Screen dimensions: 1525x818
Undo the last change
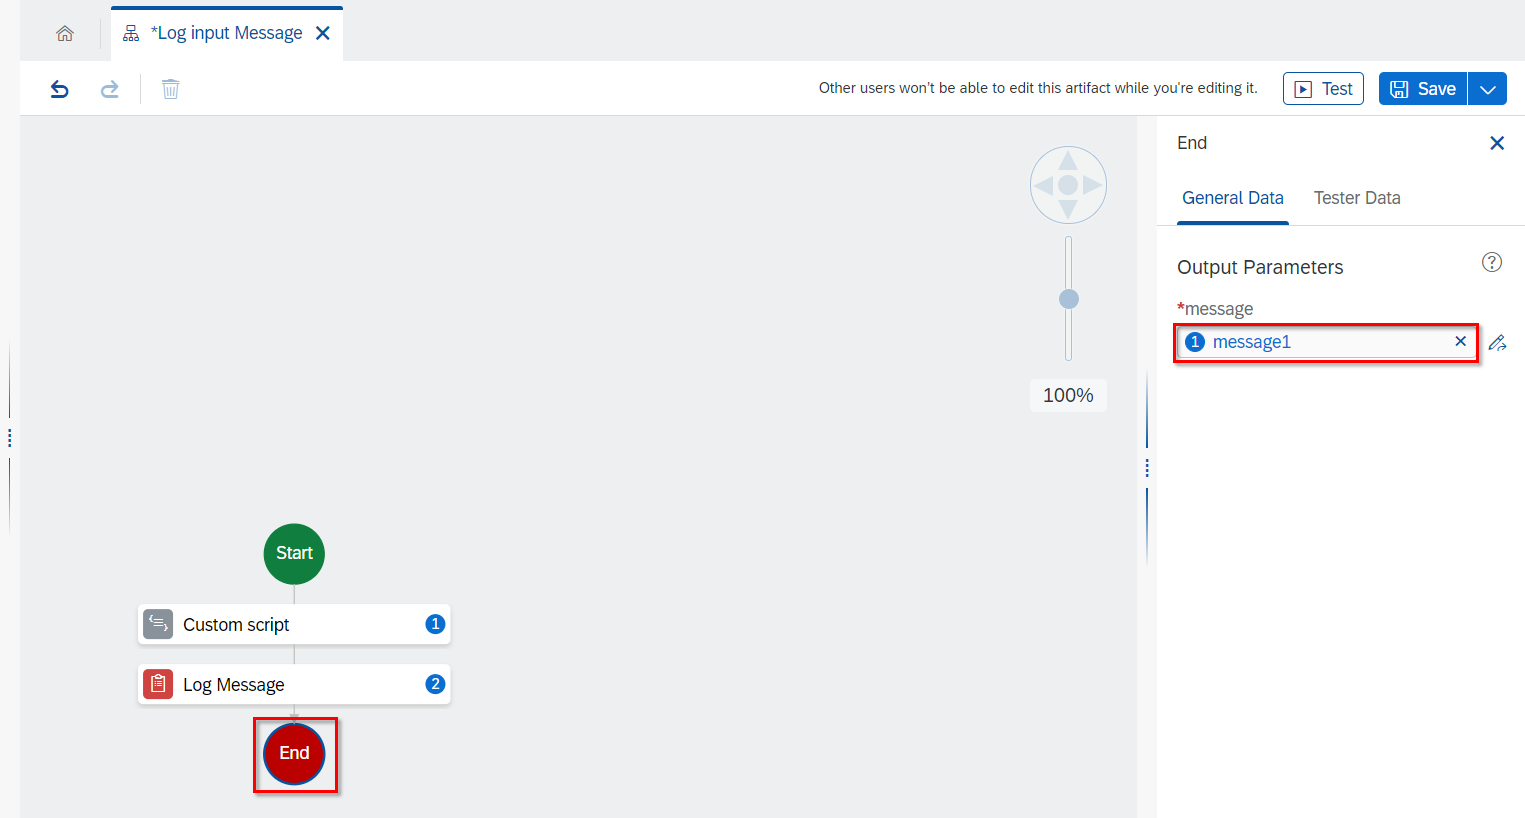(x=60, y=89)
